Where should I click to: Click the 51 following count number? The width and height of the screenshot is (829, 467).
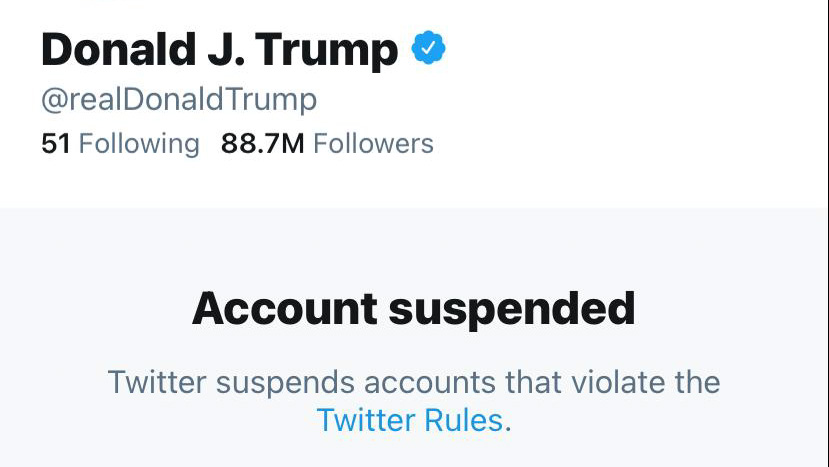[x=56, y=144]
